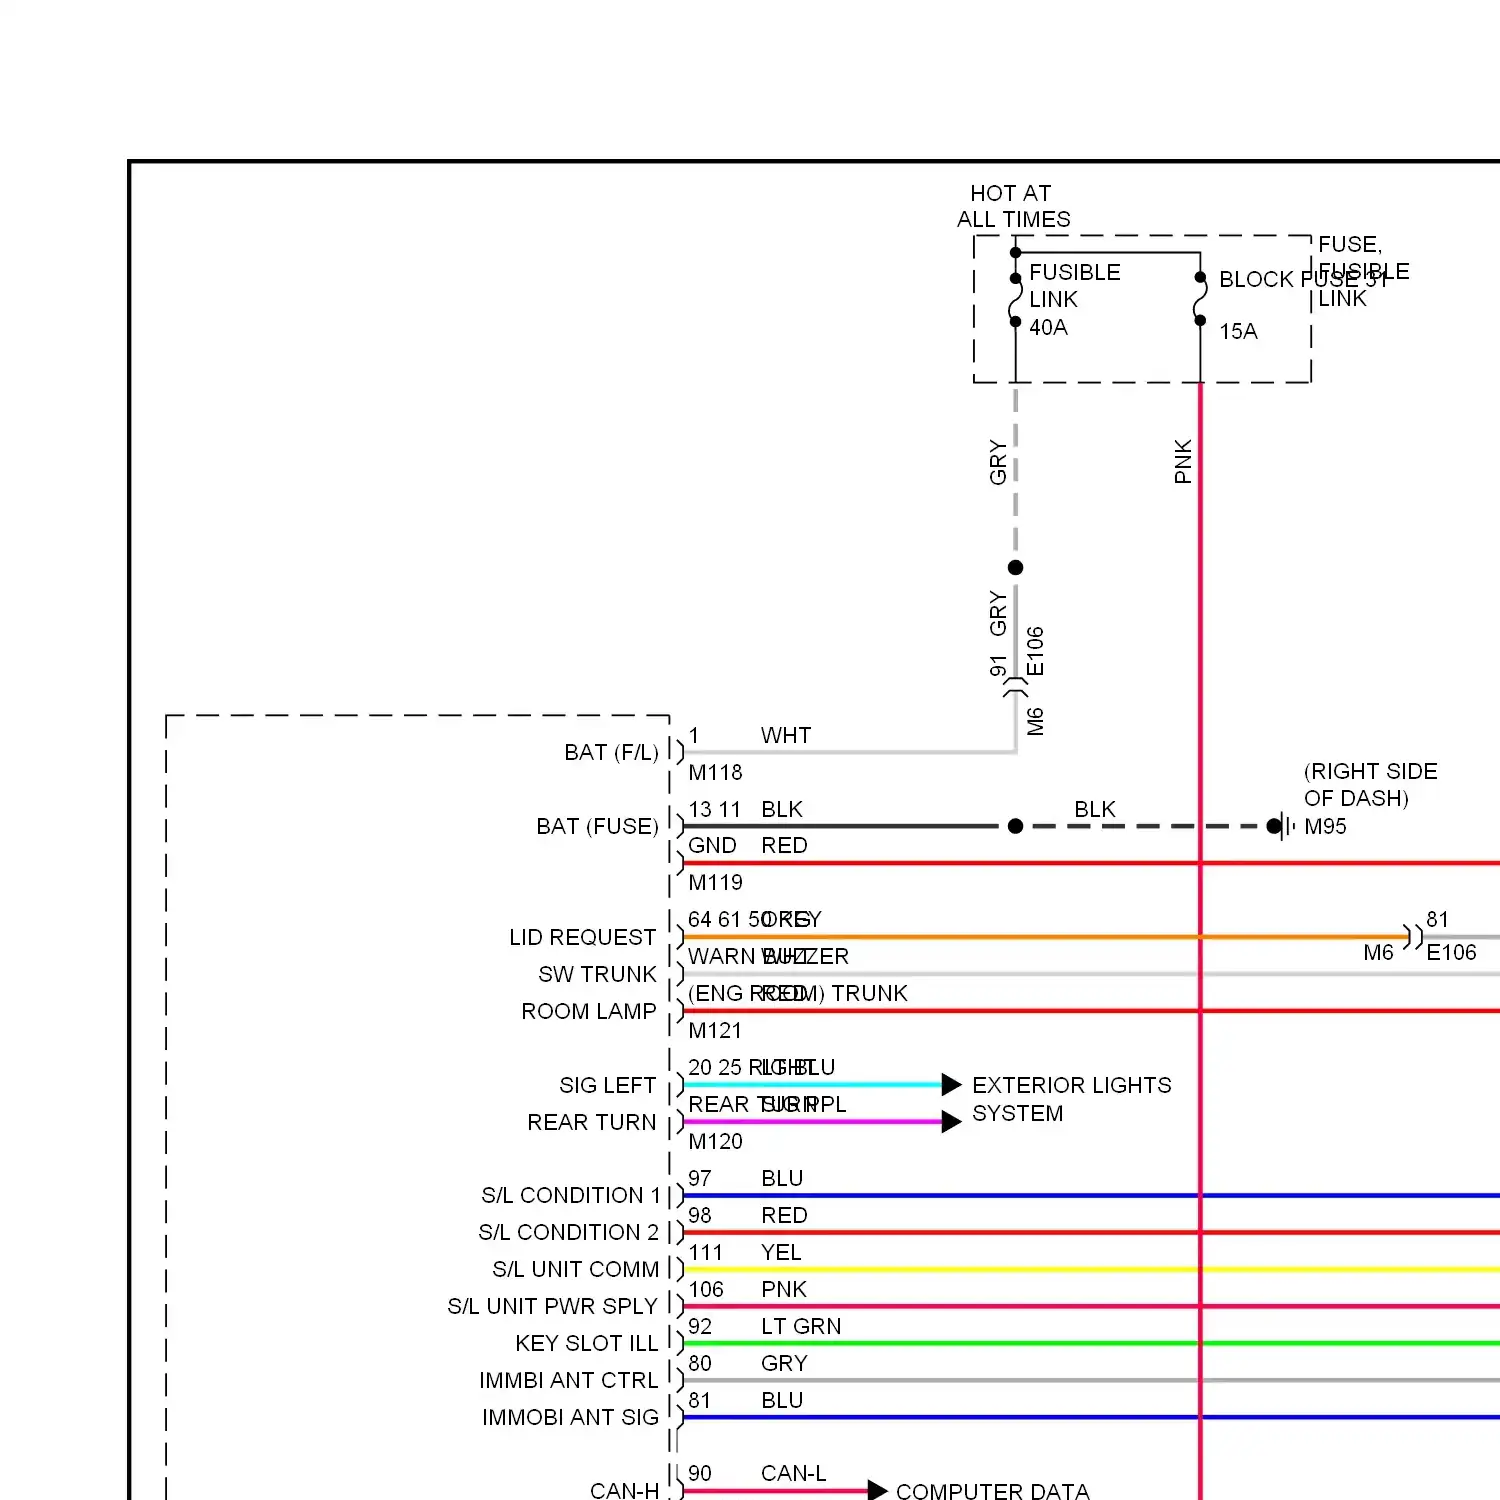Click pin number "97"
The image size is (1500, 1500).
pyautogui.click(x=700, y=1178)
